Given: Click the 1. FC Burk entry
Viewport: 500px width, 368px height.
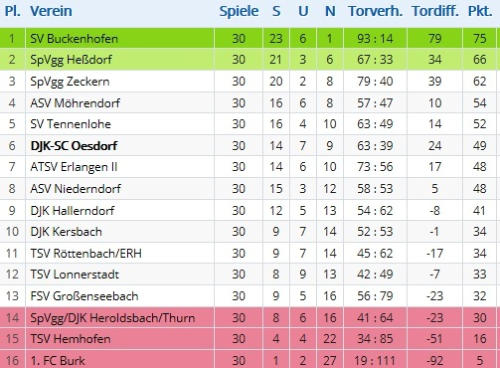Looking at the screenshot, I should (58, 361).
